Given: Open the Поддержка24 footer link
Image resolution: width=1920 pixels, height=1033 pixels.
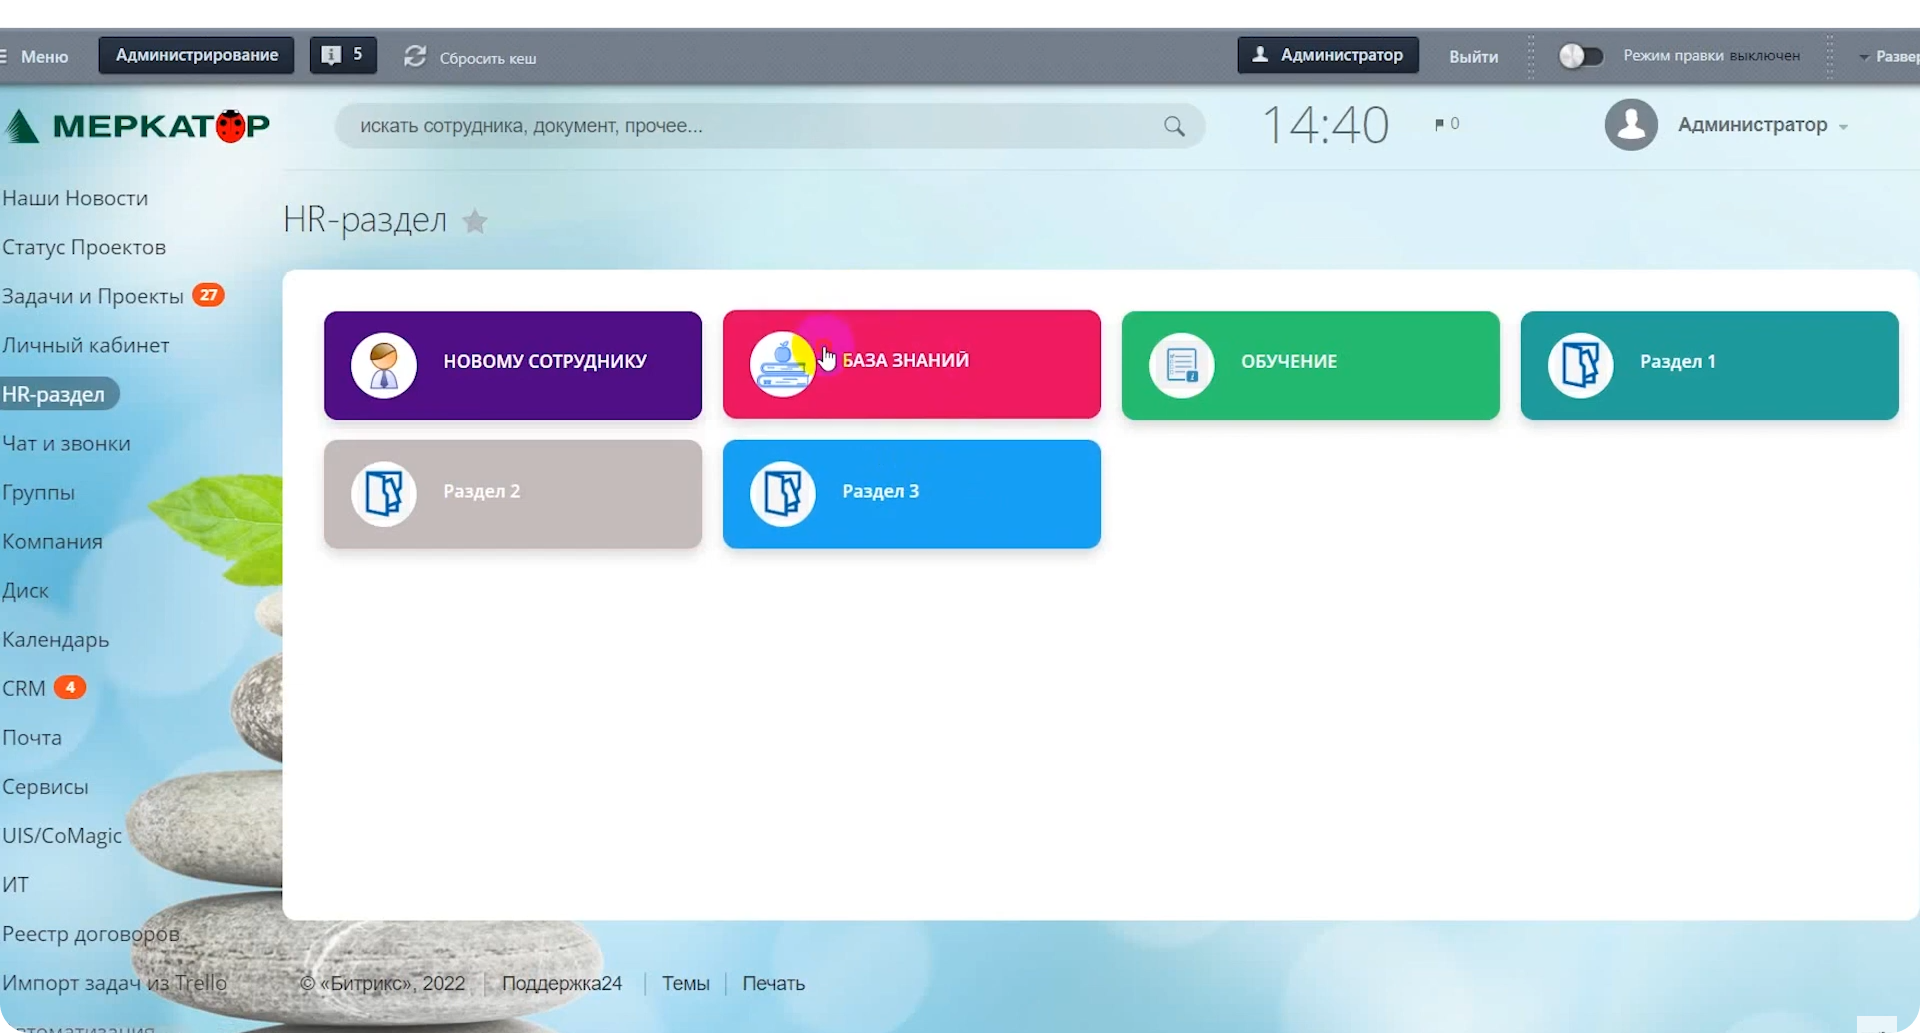Looking at the screenshot, I should point(561,983).
